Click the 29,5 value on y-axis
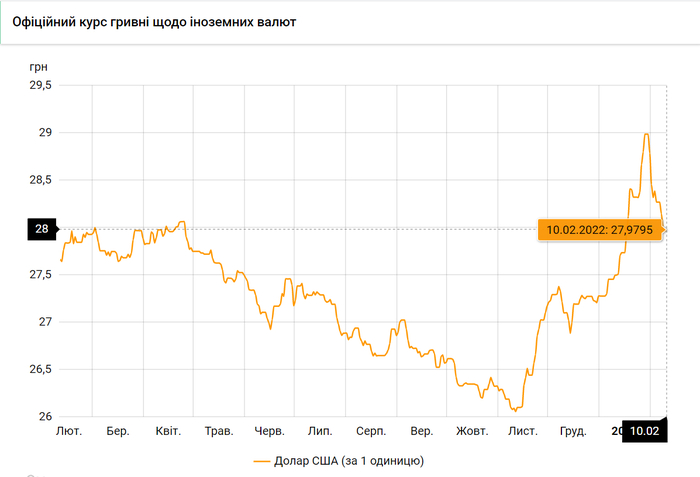 click(x=40, y=86)
